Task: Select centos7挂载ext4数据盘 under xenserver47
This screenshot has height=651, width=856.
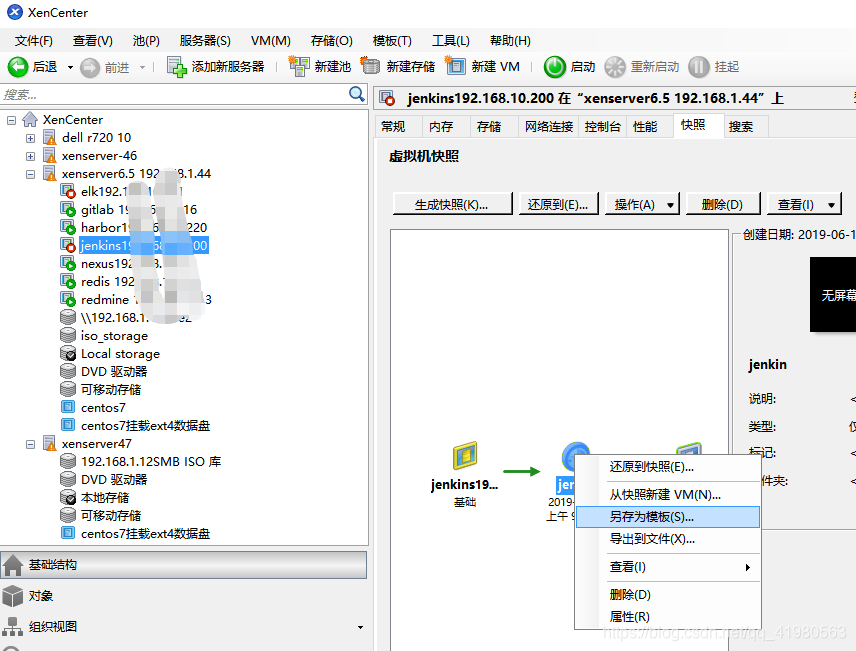Action: point(145,534)
